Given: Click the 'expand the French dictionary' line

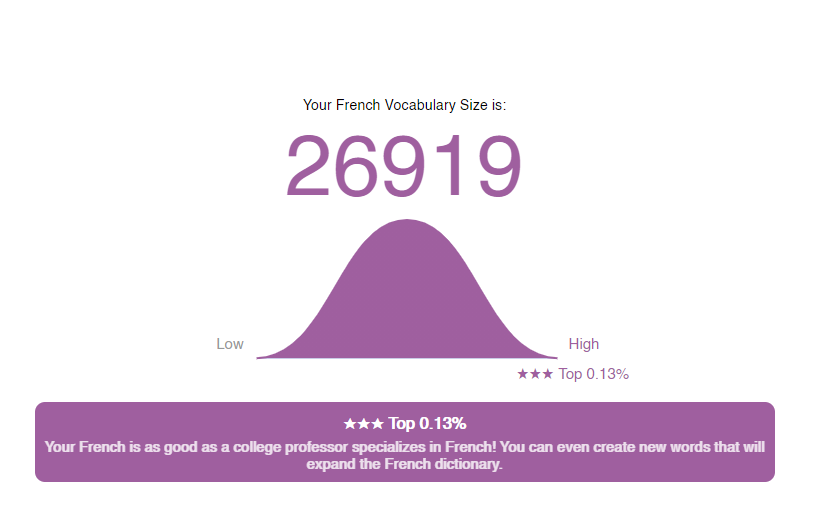Looking at the screenshot, I should (x=405, y=464).
